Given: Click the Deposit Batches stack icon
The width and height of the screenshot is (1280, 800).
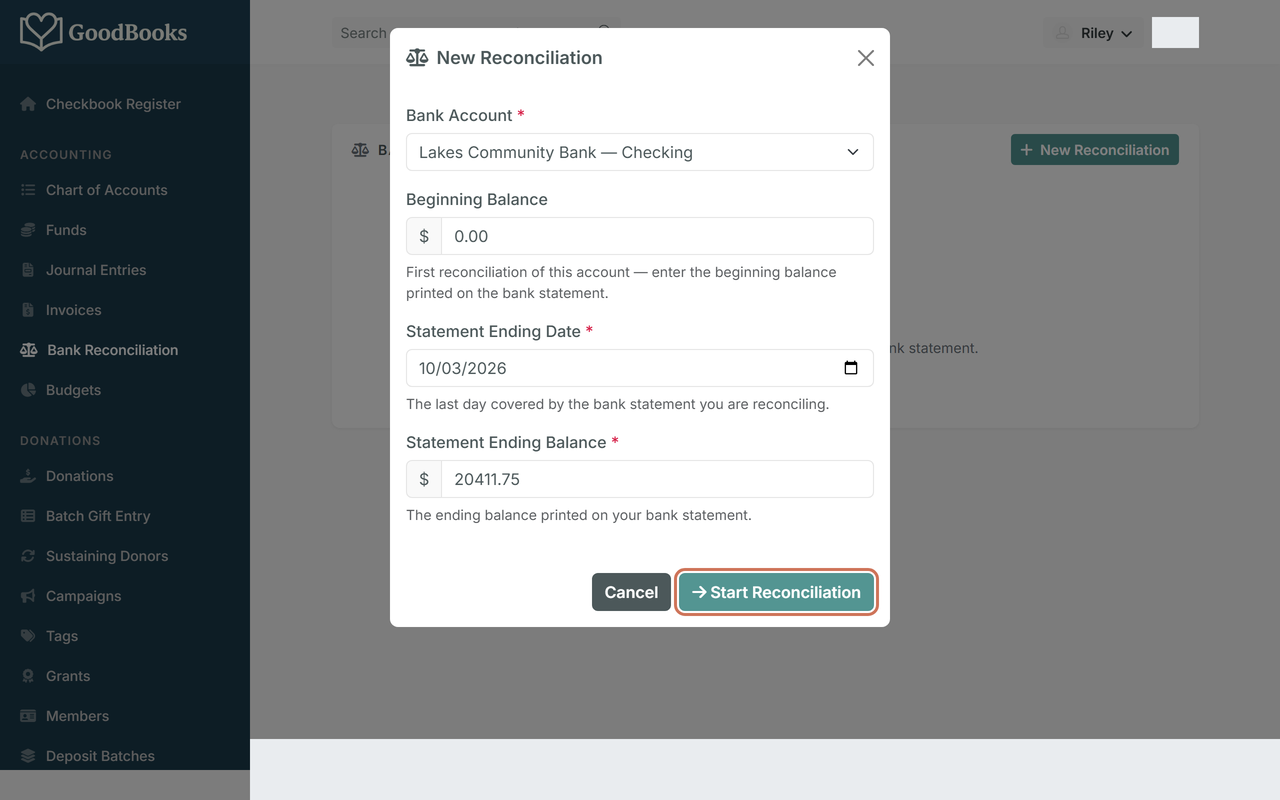Looking at the screenshot, I should (28, 756).
